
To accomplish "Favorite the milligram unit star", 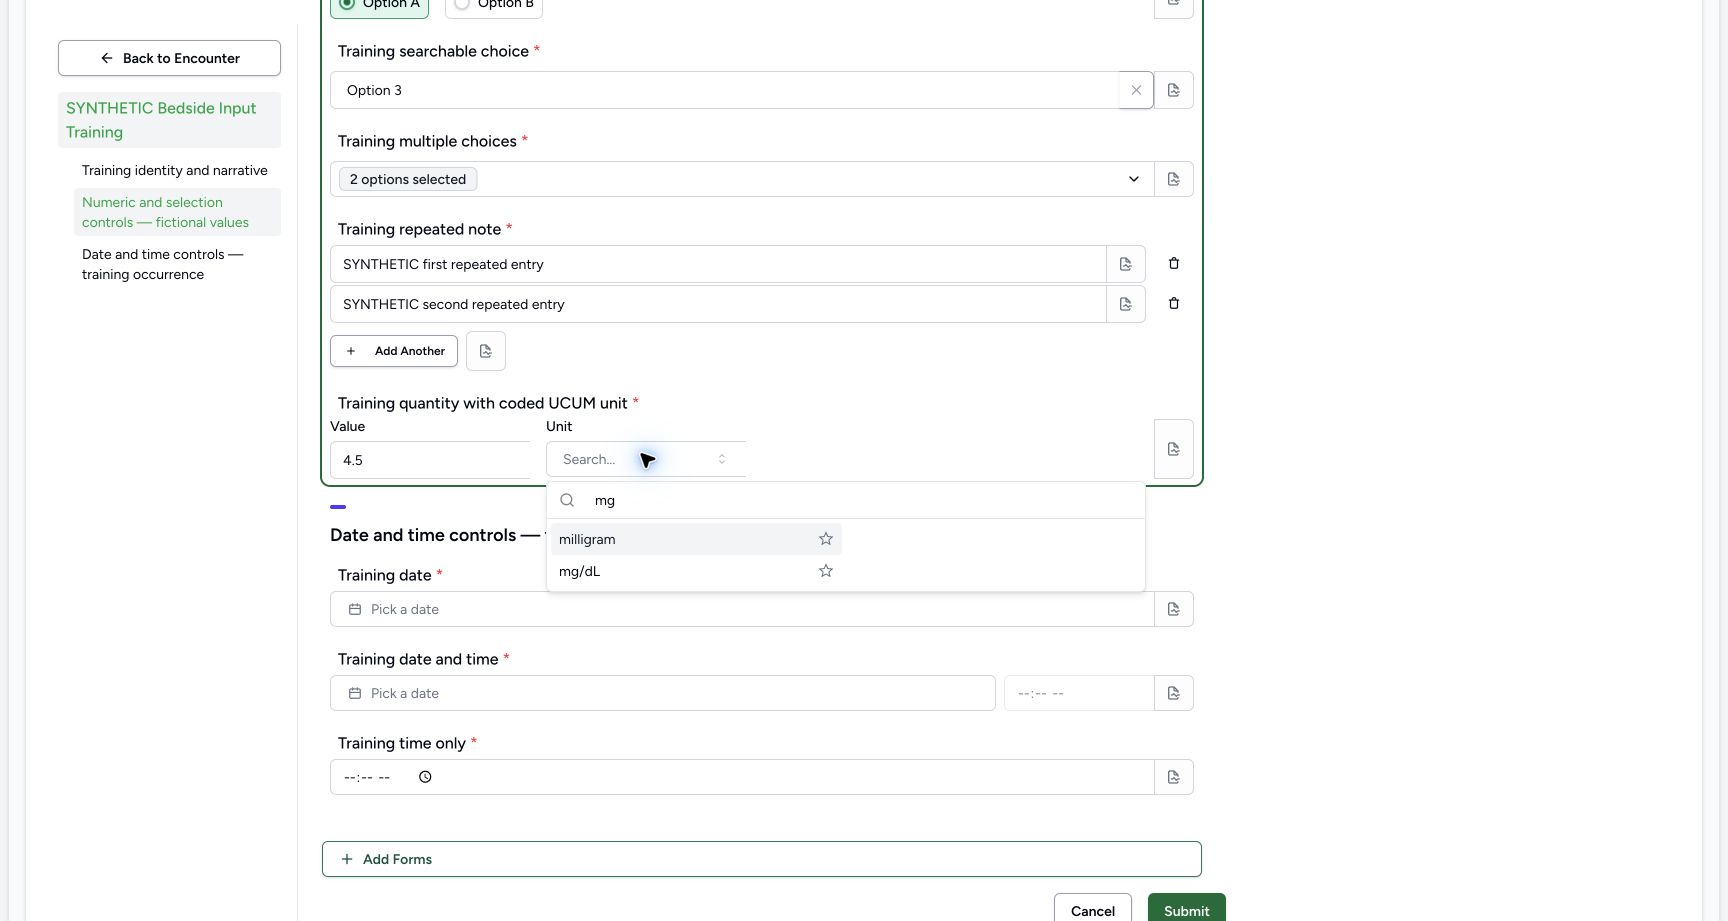I will 826,539.
